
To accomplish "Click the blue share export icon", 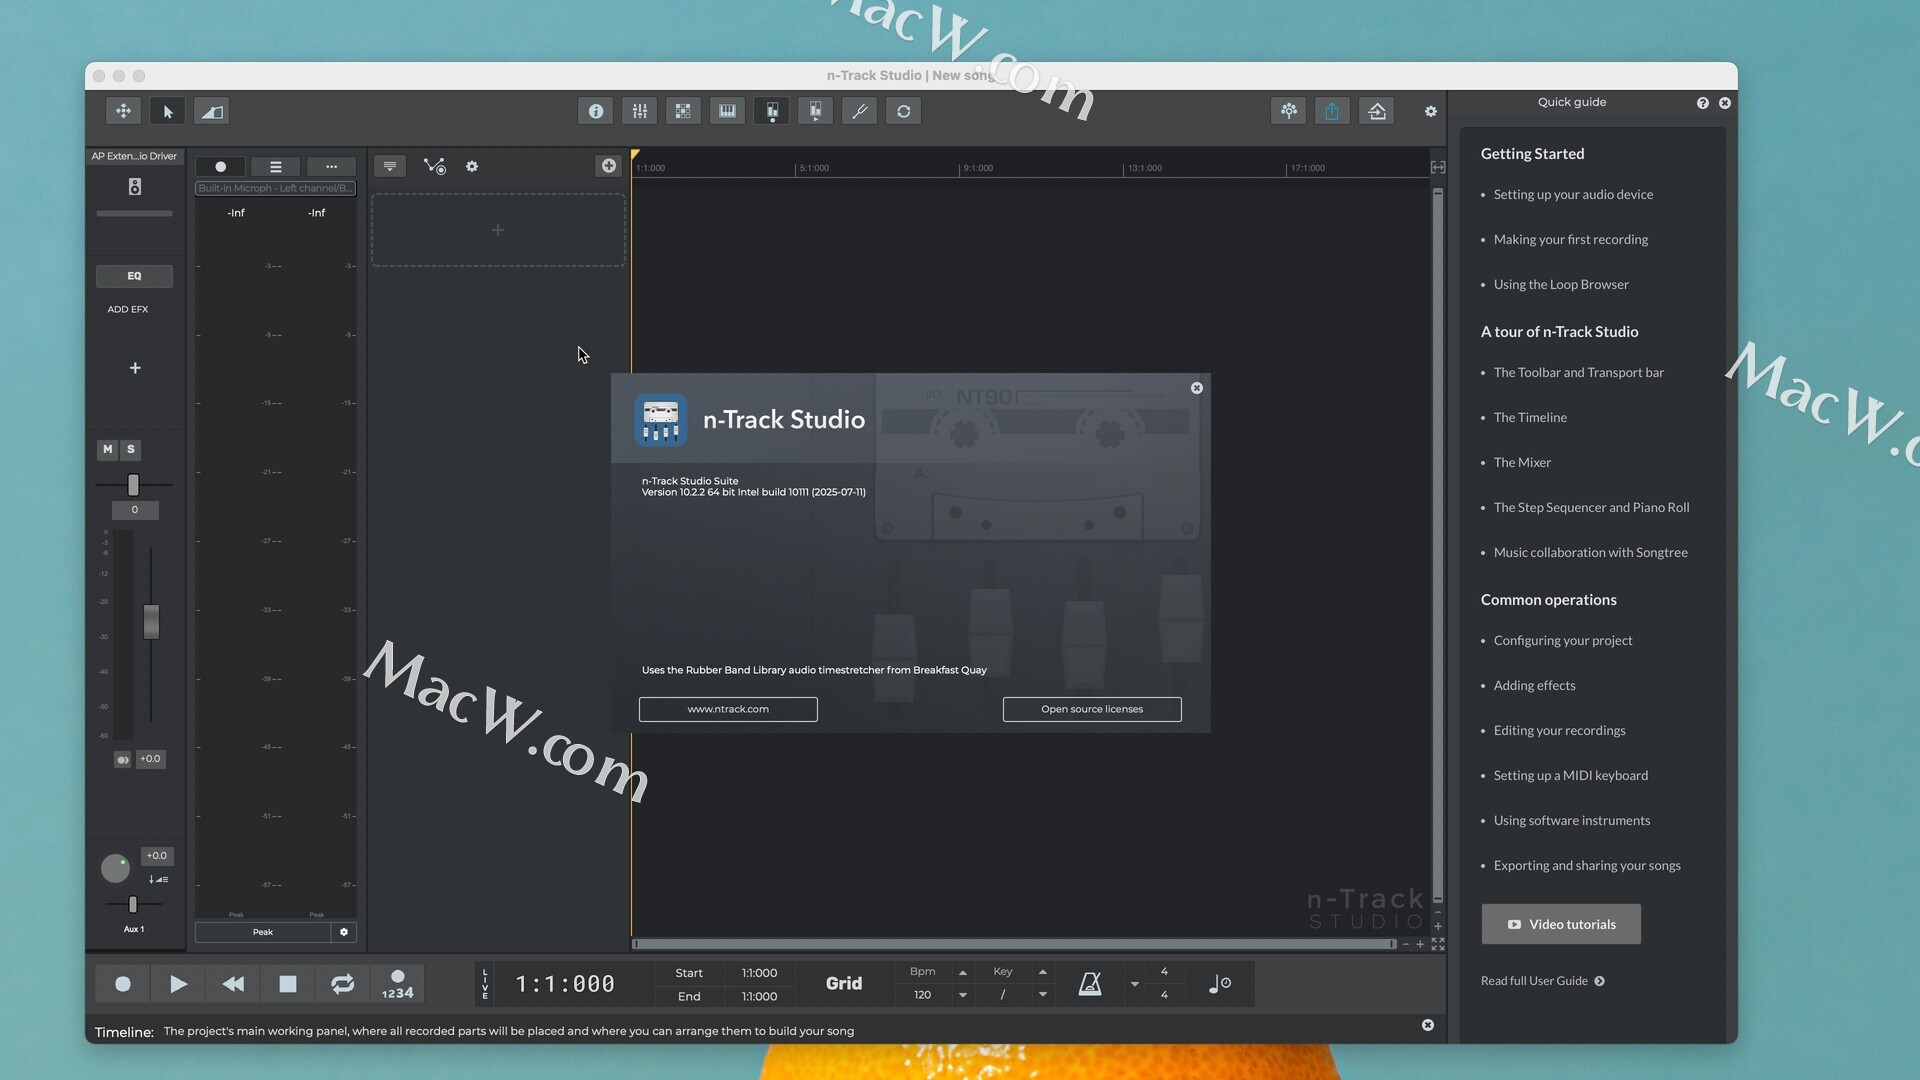I will (1333, 111).
